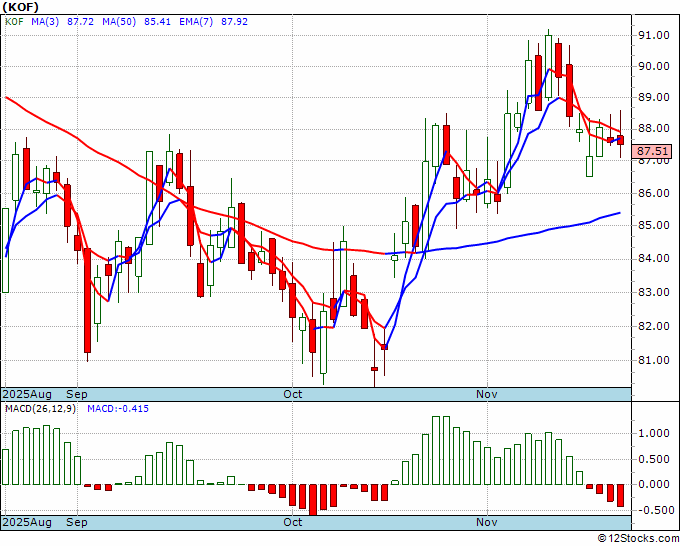Viewport: 680px width, 546px height.
Task: Click the tallest green candlestick near 91.00
Action: [x=548, y=66]
